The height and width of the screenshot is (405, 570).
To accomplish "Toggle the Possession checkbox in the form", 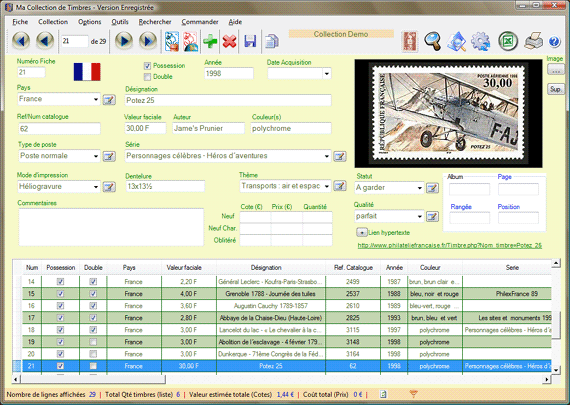I will click(147, 66).
